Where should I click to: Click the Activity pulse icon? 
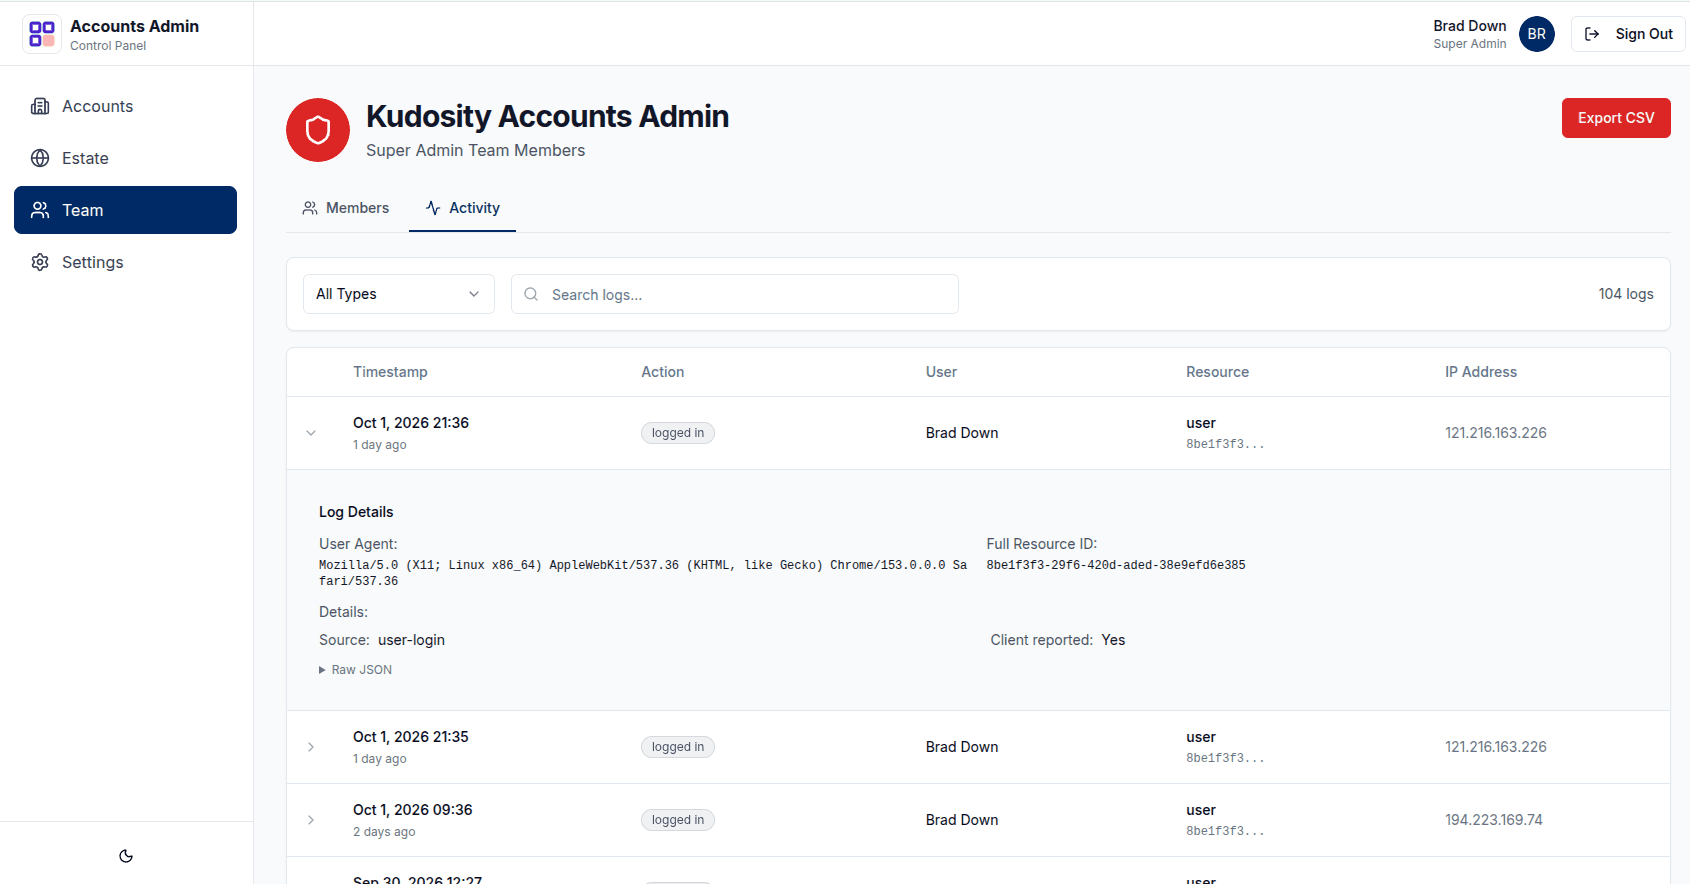click(x=433, y=208)
